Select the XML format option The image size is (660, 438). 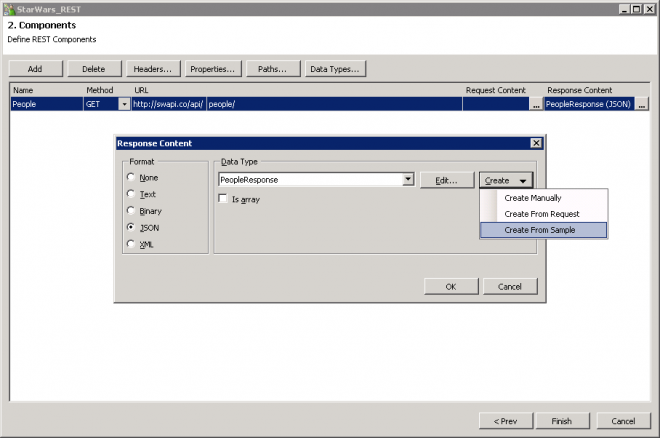[x=141, y=244]
